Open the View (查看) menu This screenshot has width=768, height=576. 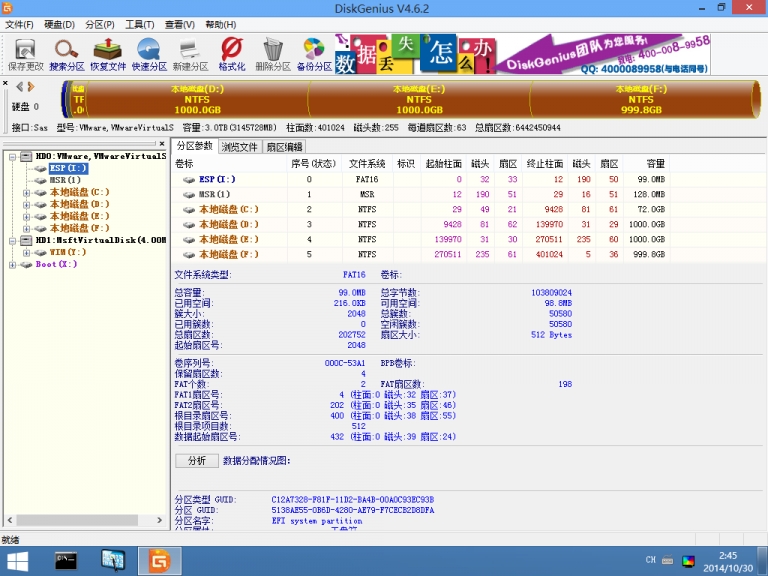click(x=180, y=24)
